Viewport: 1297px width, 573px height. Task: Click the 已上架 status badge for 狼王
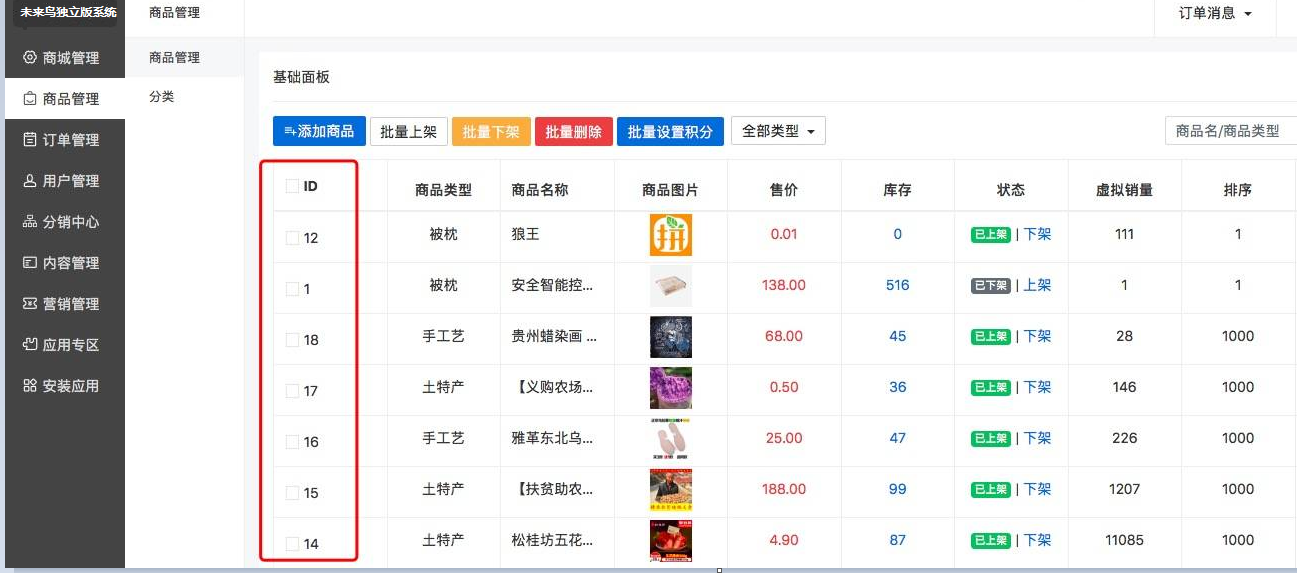991,235
